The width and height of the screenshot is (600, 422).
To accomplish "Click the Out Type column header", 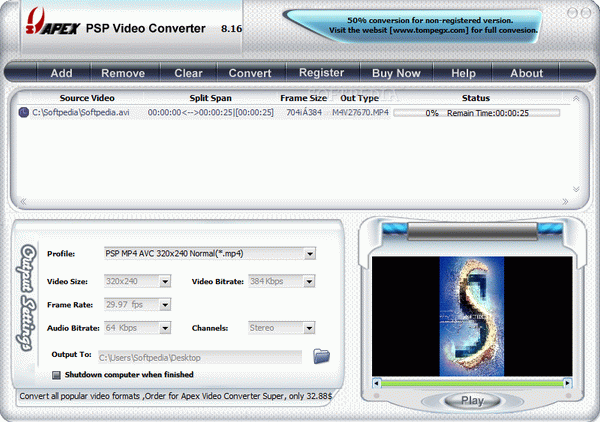I will pyautogui.click(x=359, y=98).
